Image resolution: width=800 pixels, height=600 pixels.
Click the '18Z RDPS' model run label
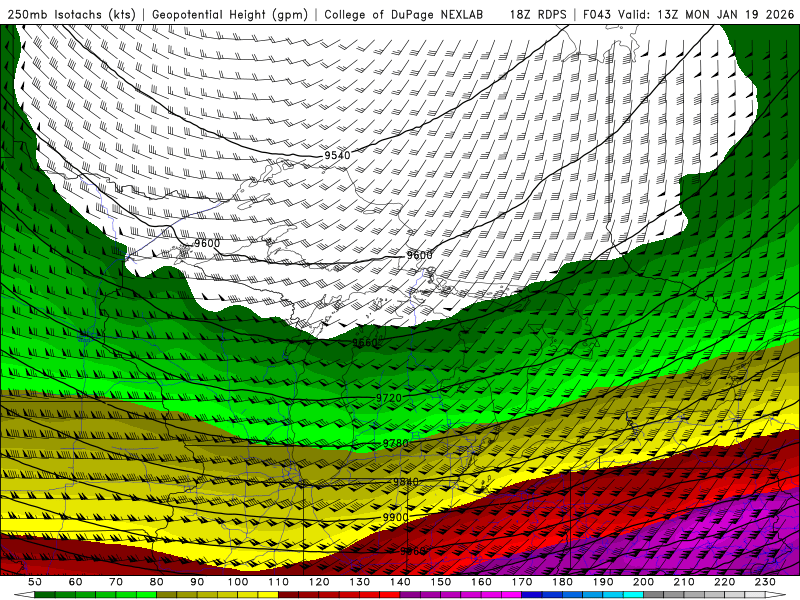[x=538, y=15]
